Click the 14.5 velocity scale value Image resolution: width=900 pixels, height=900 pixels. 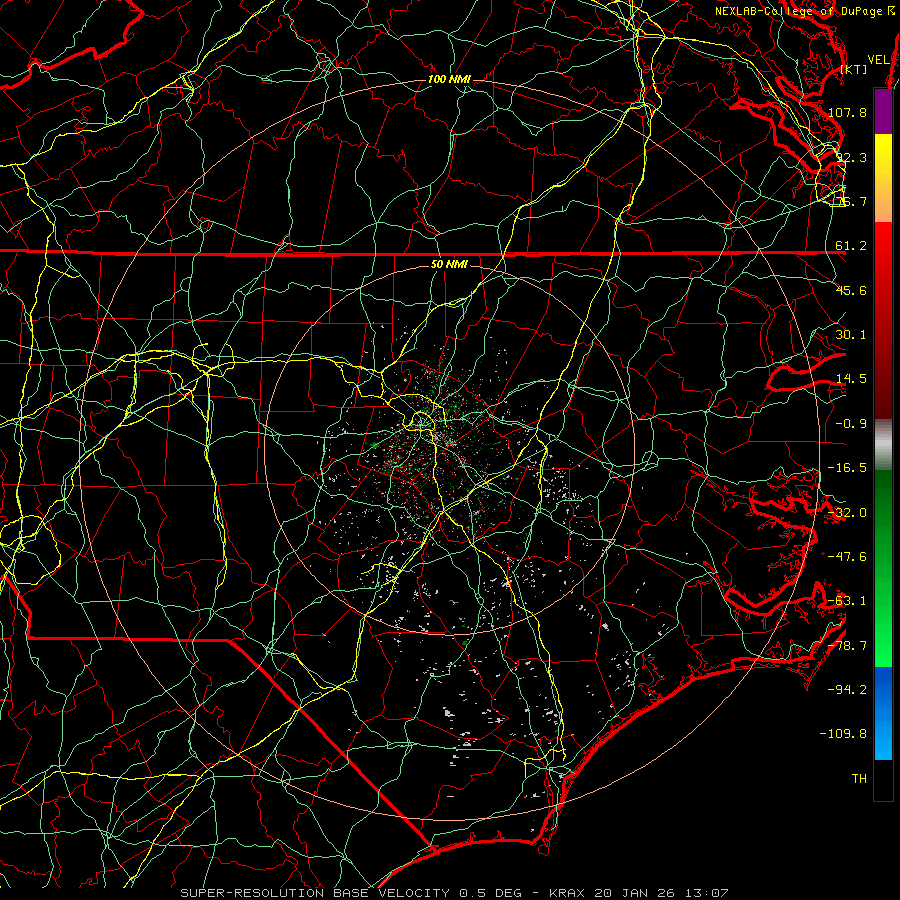point(851,379)
